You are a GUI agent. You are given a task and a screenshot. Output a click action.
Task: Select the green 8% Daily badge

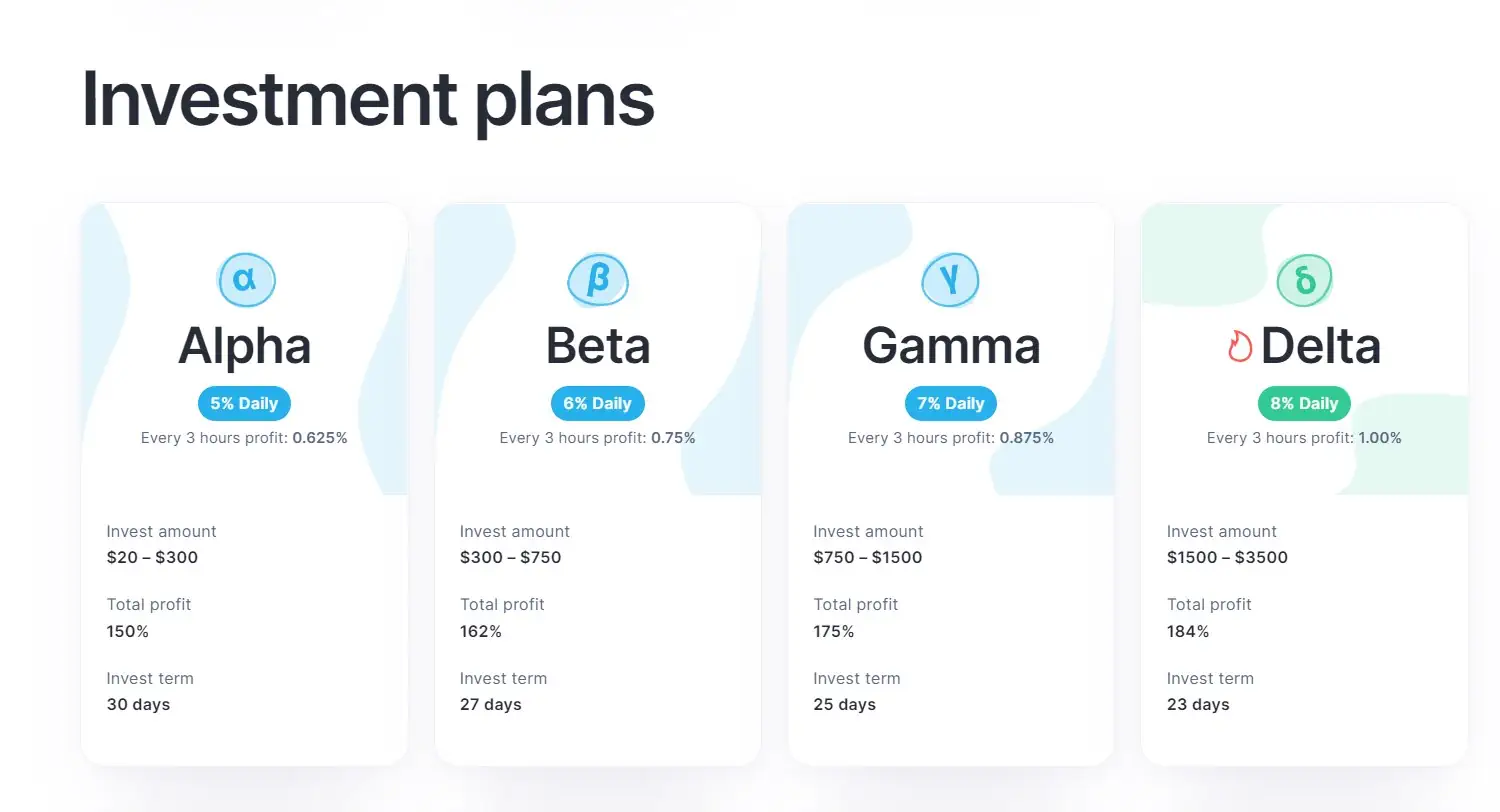(1304, 404)
